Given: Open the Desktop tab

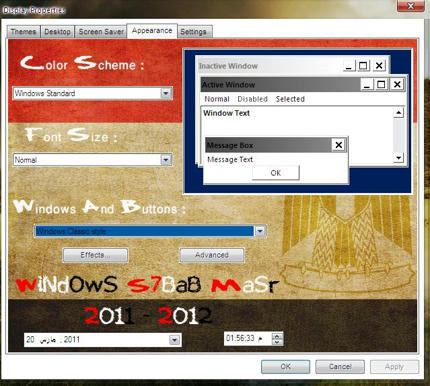Looking at the screenshot, I should pyautogui.click(x=57, y=32).
